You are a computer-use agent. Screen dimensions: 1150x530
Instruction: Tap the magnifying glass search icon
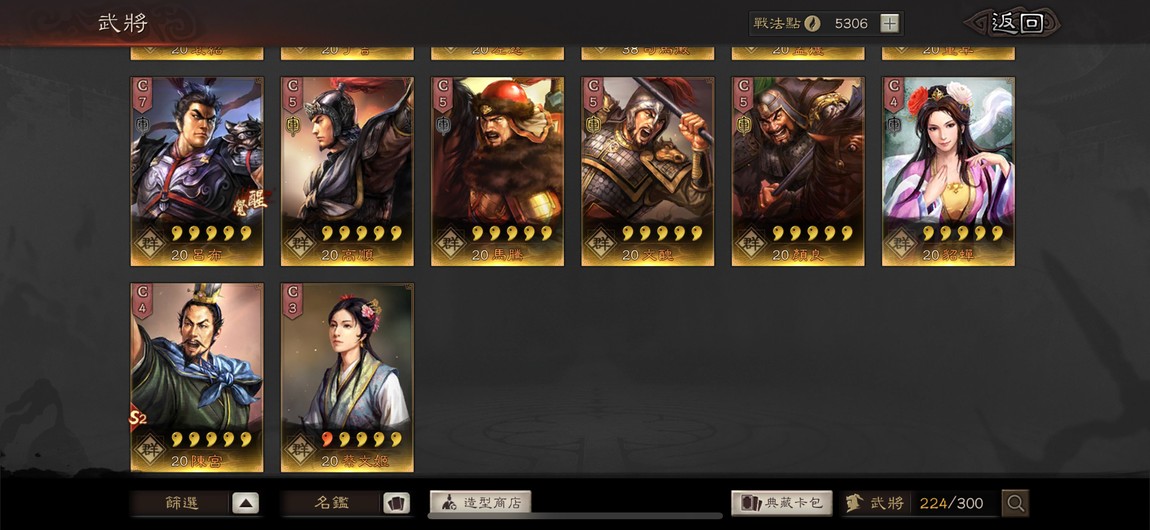point(1016,503)
